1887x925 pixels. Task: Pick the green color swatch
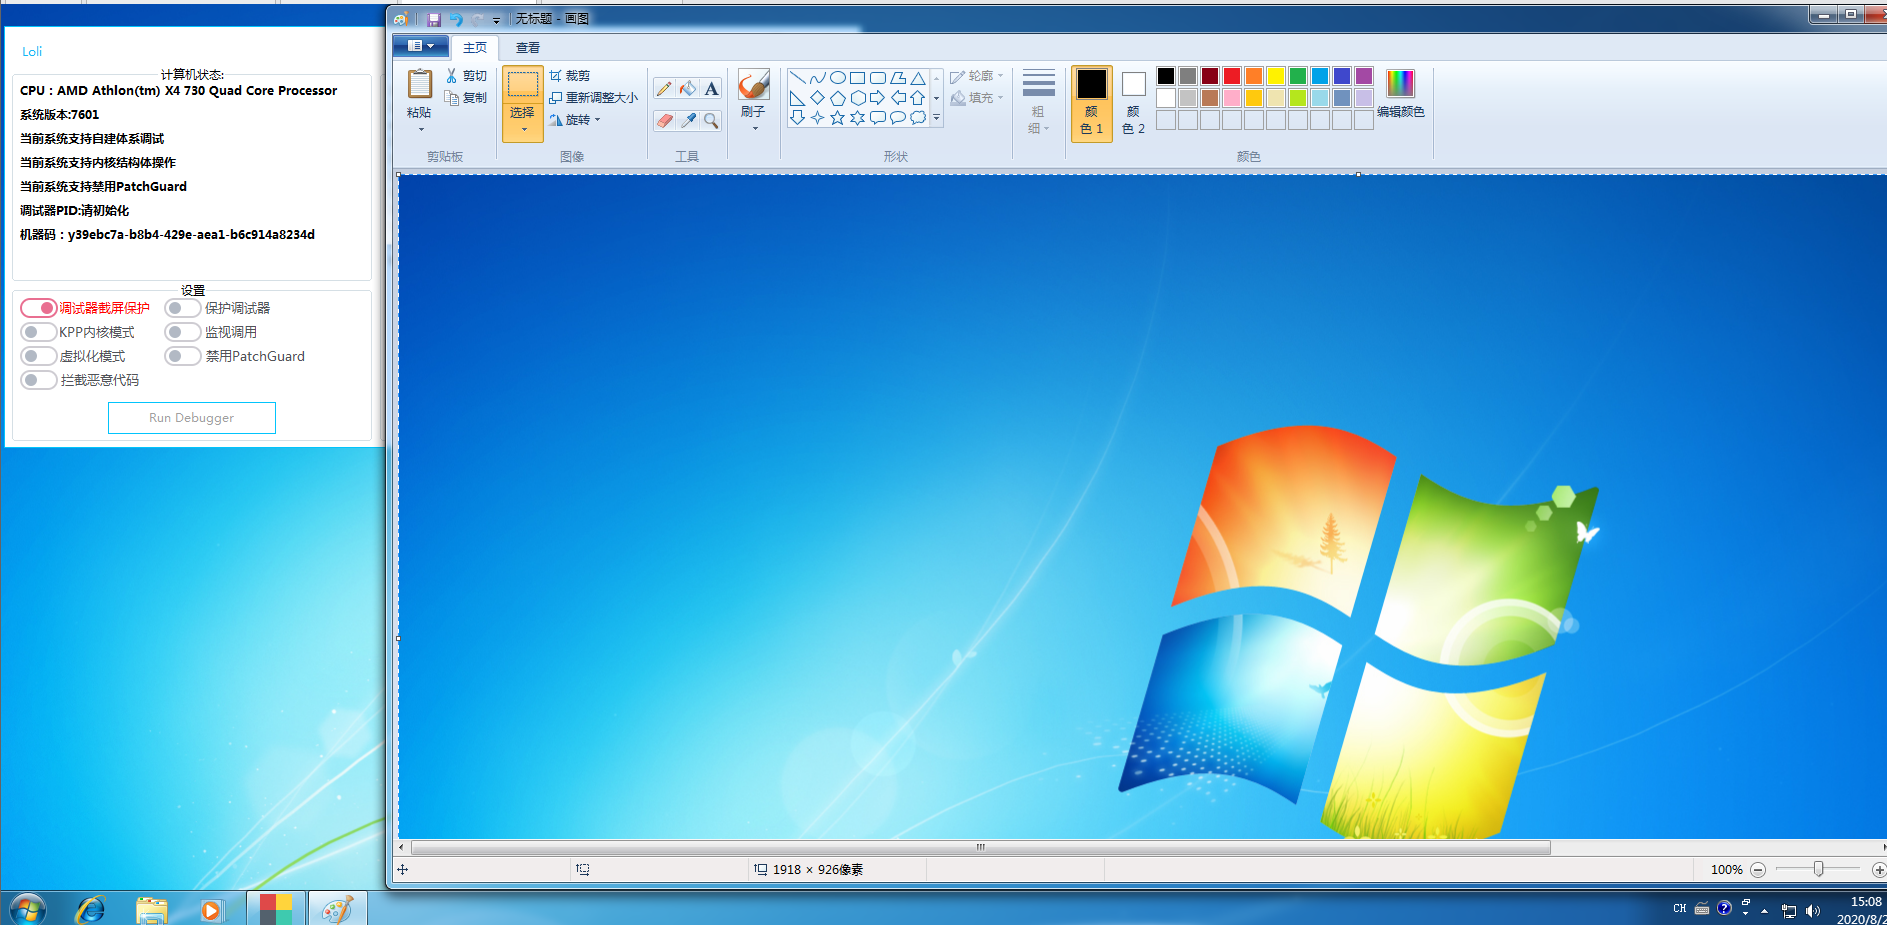pyautogui.click(x=1298, y=76)
